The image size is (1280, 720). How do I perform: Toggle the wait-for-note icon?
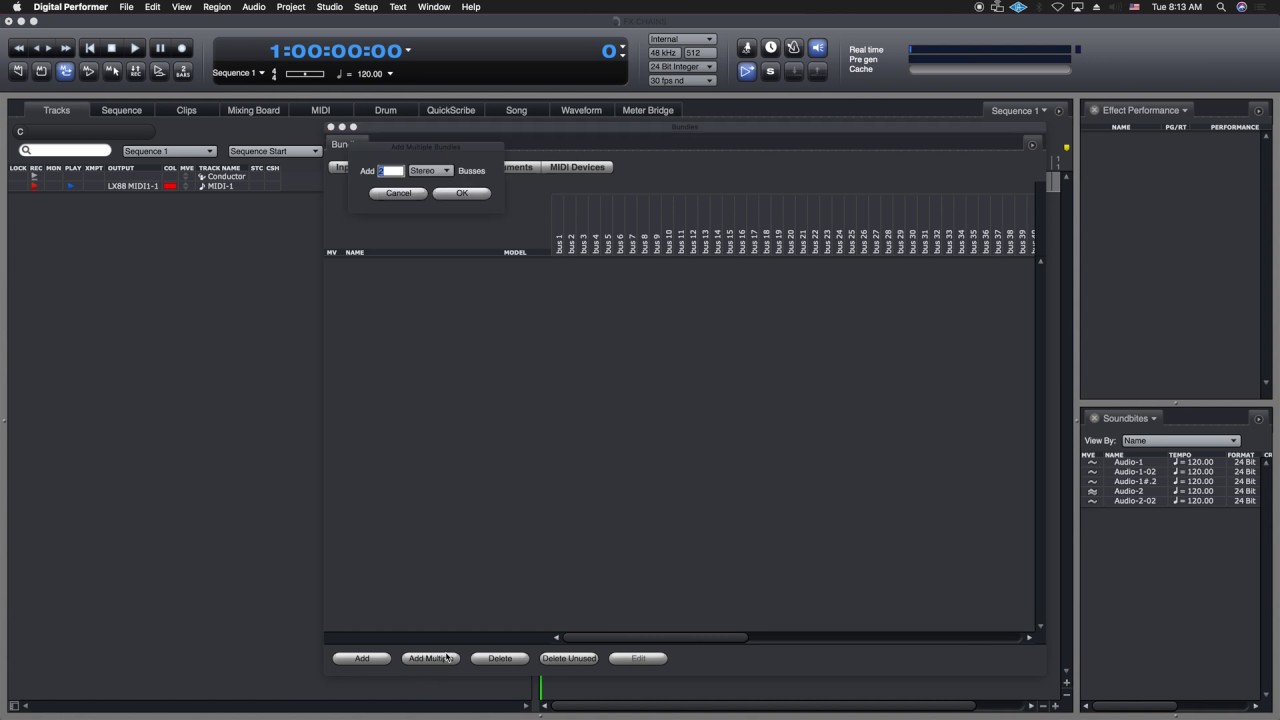tap(159, 71)
